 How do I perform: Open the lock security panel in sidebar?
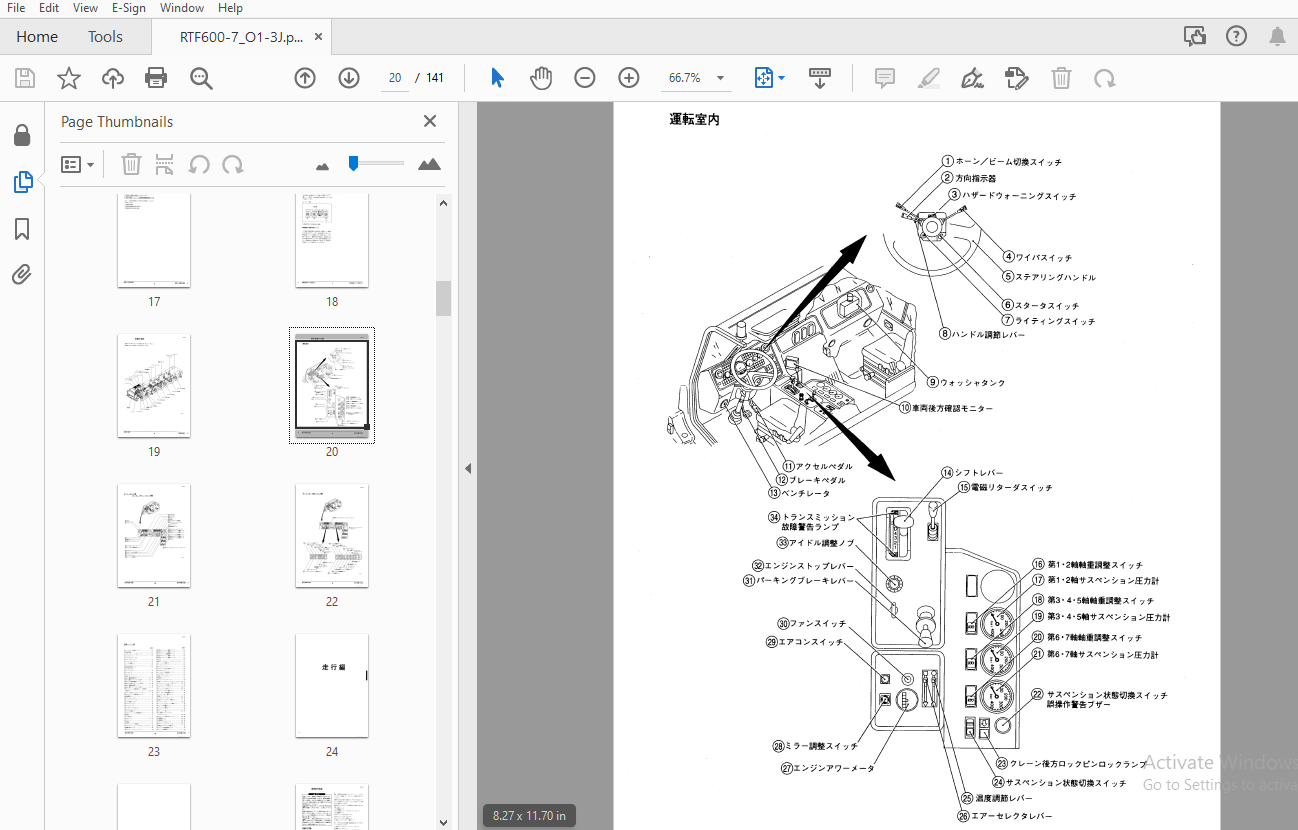[x=22, y=135]
